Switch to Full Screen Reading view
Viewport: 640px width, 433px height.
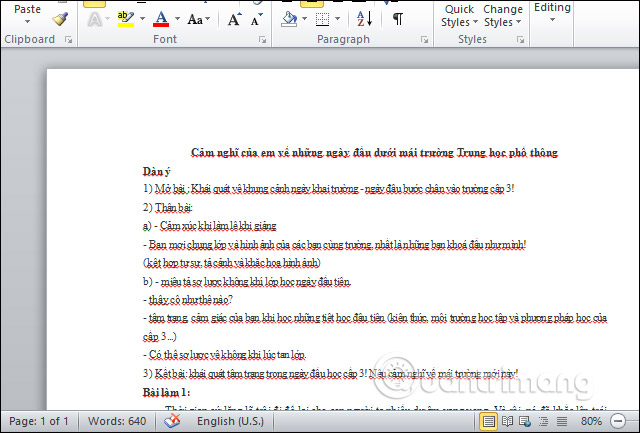[507, 421]
